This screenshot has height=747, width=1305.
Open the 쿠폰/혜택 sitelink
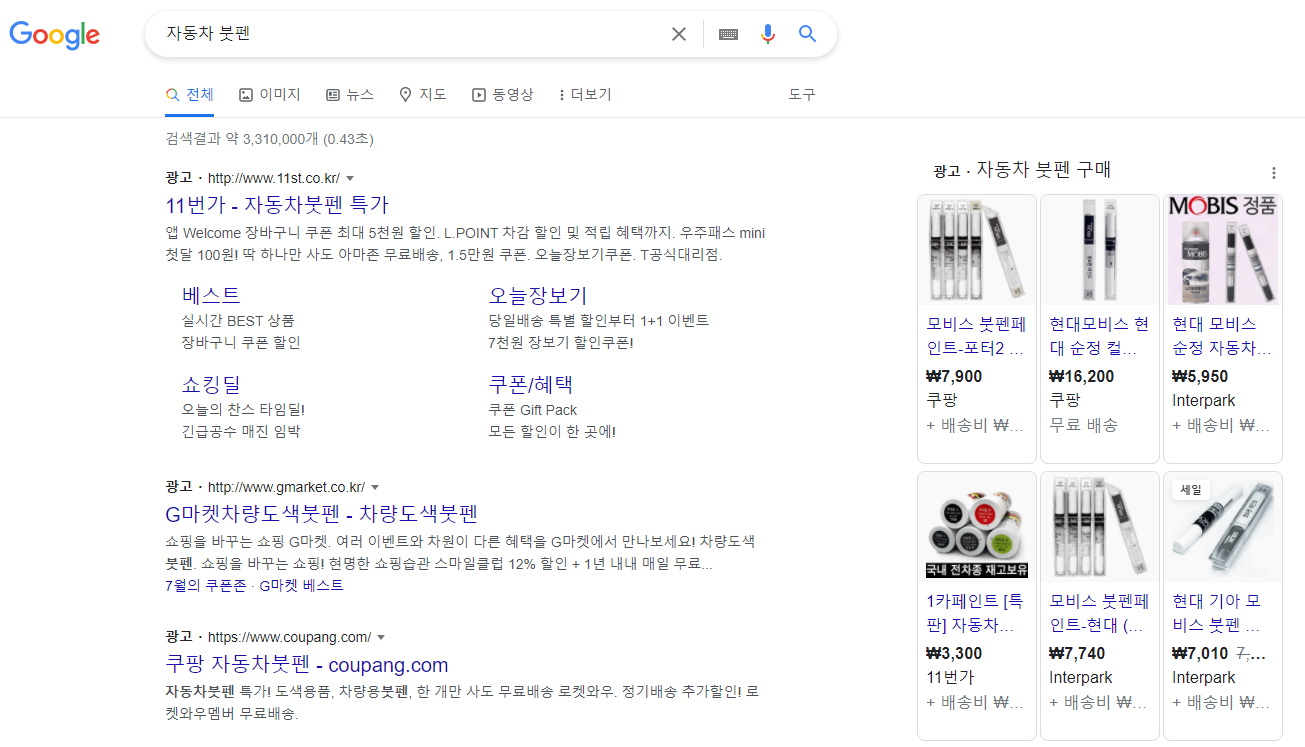[531, 385]
